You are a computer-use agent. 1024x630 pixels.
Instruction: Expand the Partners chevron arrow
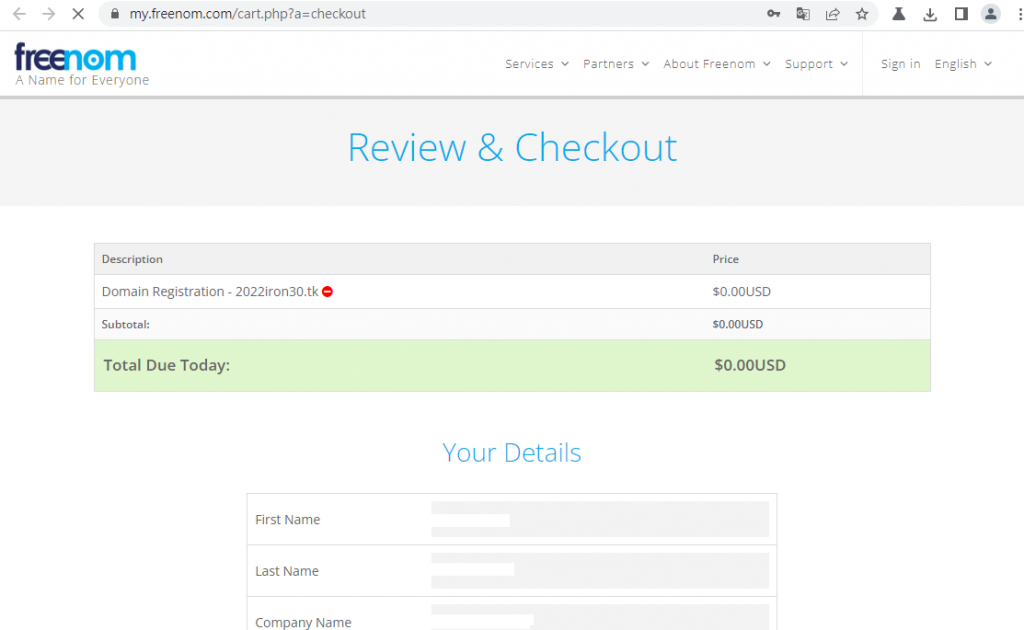645,64
